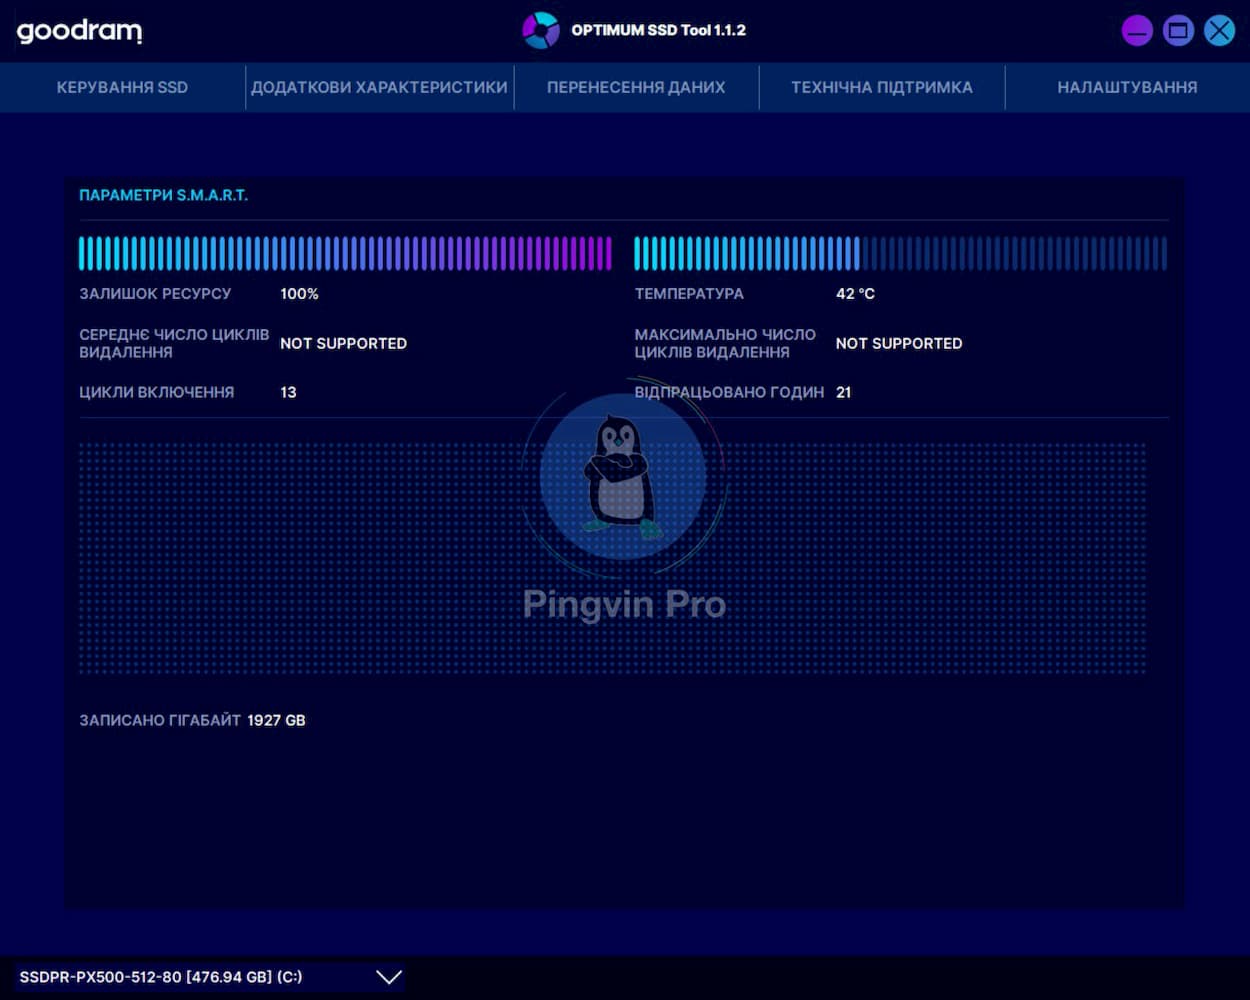Click the Optimum SSD Tool app icon

[x=540, y=30]
